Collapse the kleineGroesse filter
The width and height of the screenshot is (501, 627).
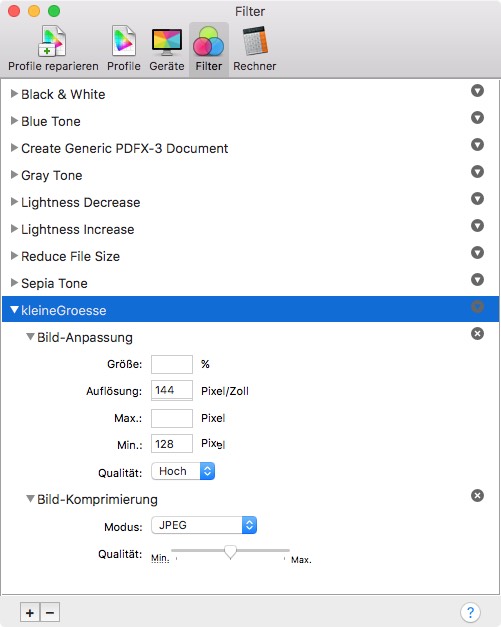coord(14,310)
